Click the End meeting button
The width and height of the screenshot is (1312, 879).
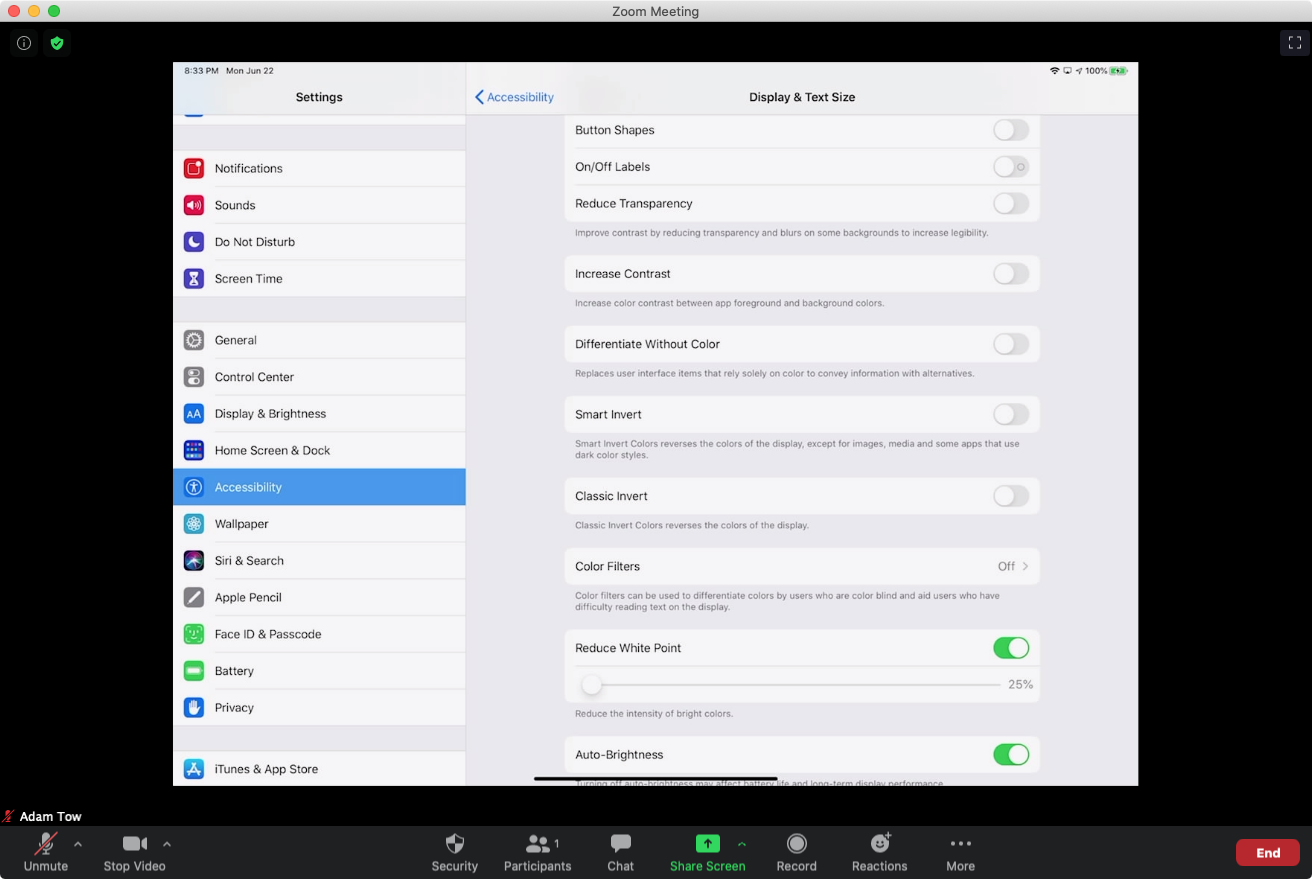tap(1267, 852)
